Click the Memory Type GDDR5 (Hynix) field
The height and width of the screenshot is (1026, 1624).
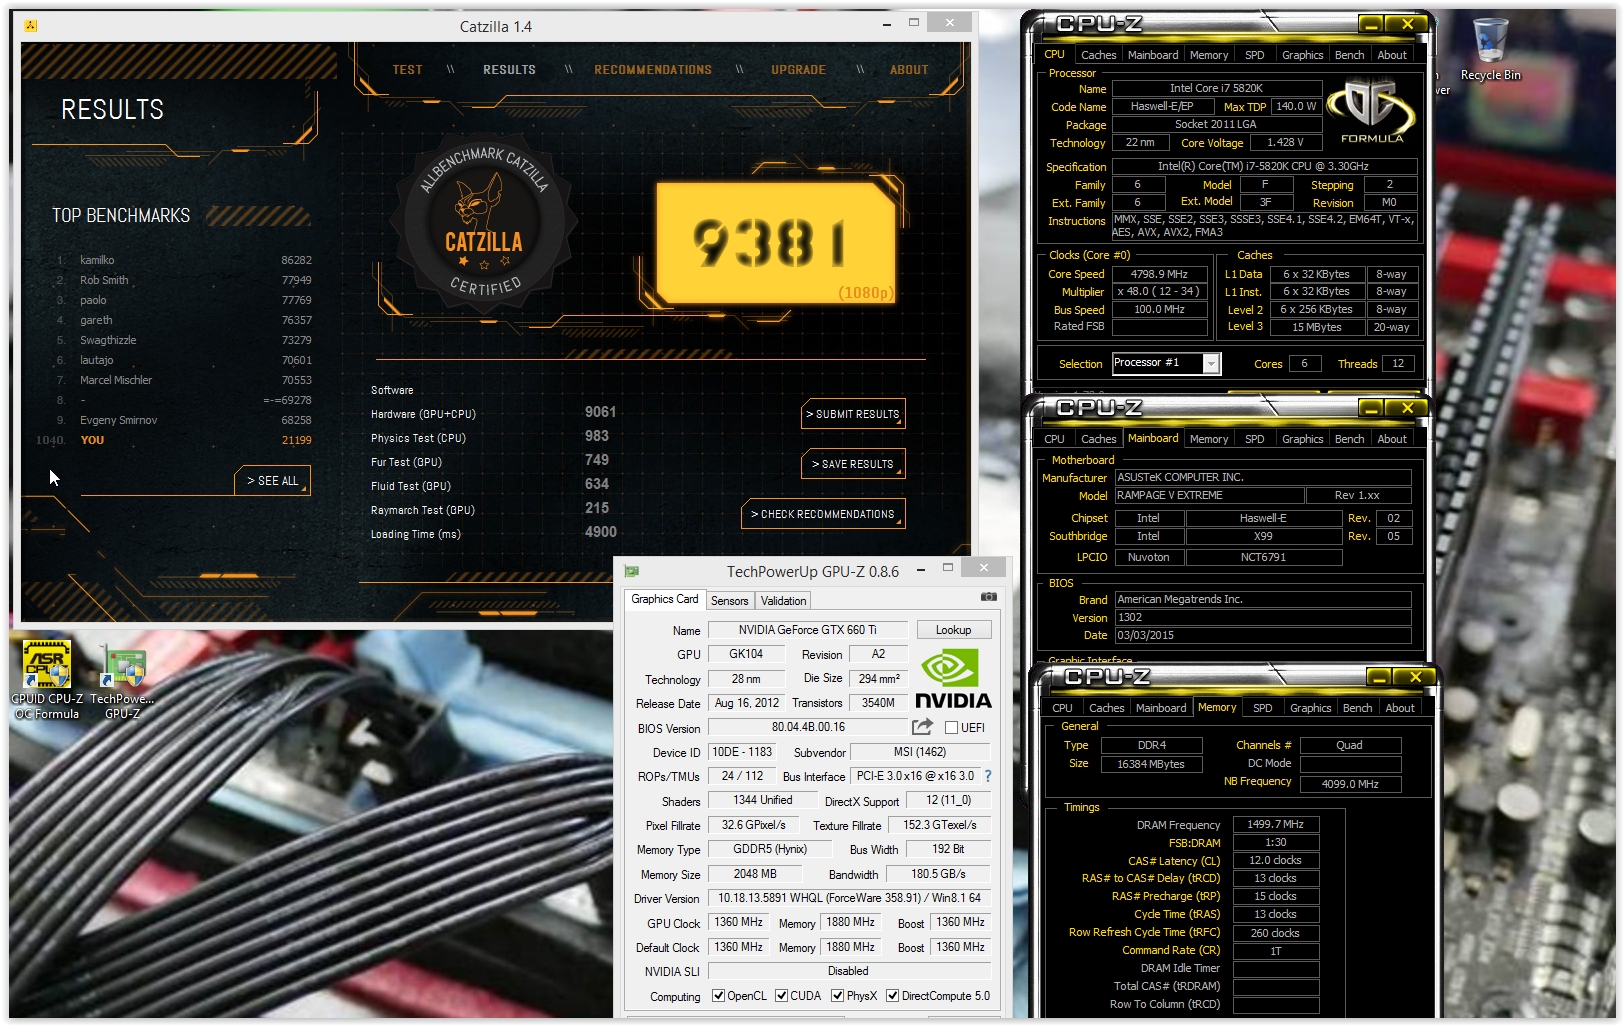(x=769, y=849)
